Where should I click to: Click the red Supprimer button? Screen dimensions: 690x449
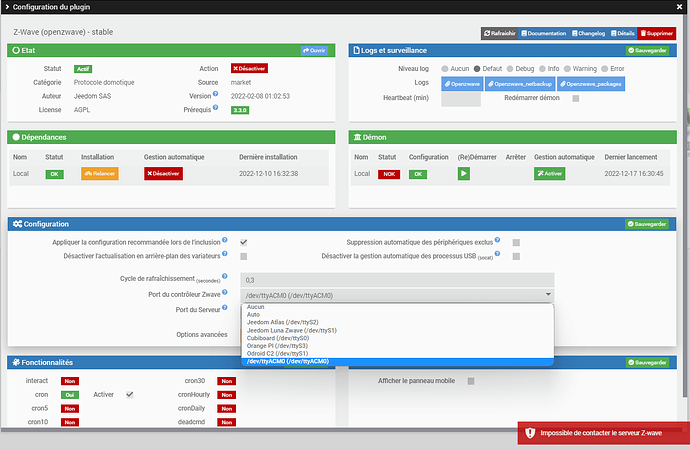click(x=657, y=33)
